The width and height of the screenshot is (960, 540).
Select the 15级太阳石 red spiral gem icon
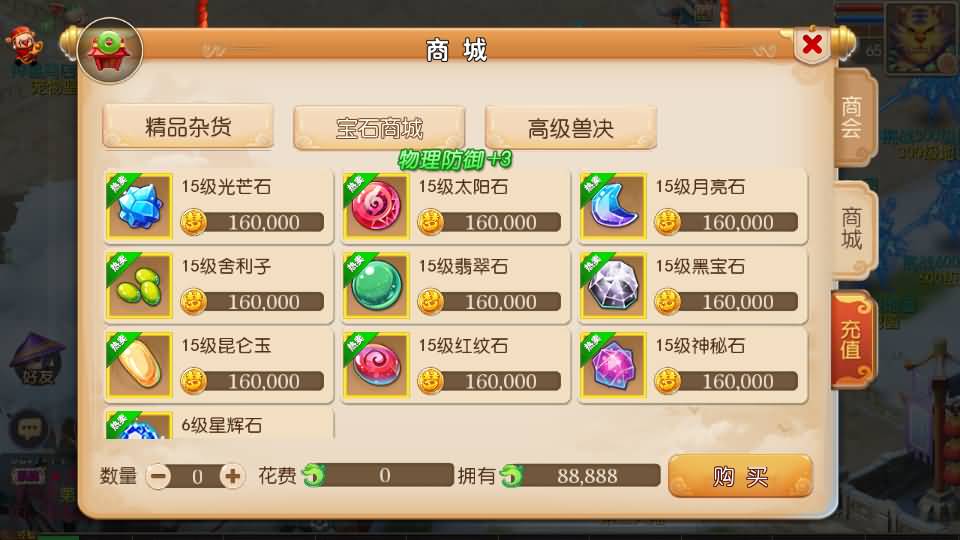coord(376,206)
